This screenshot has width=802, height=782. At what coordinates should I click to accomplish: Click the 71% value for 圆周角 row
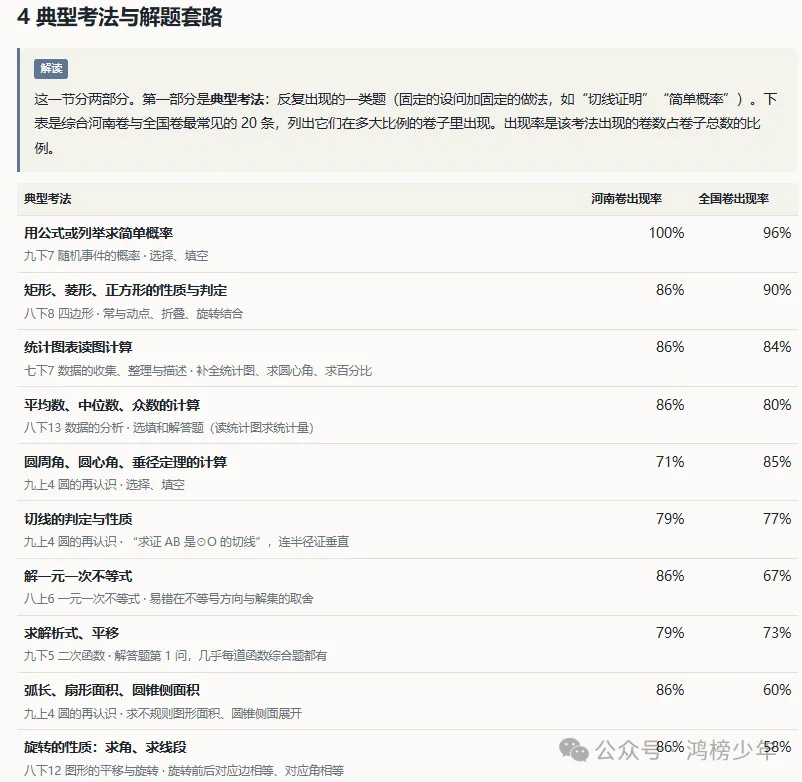(670, 462)
